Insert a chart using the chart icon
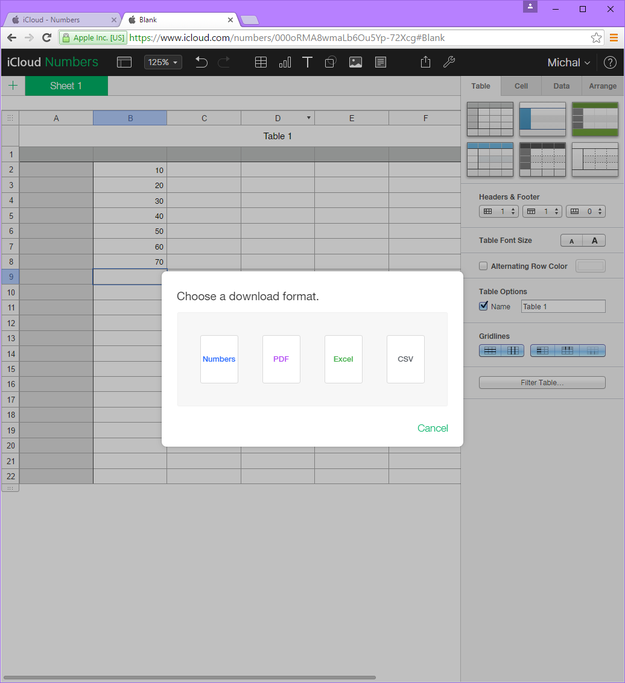Image resolution: width=625 pixels, height=683 pixels. 285,62
